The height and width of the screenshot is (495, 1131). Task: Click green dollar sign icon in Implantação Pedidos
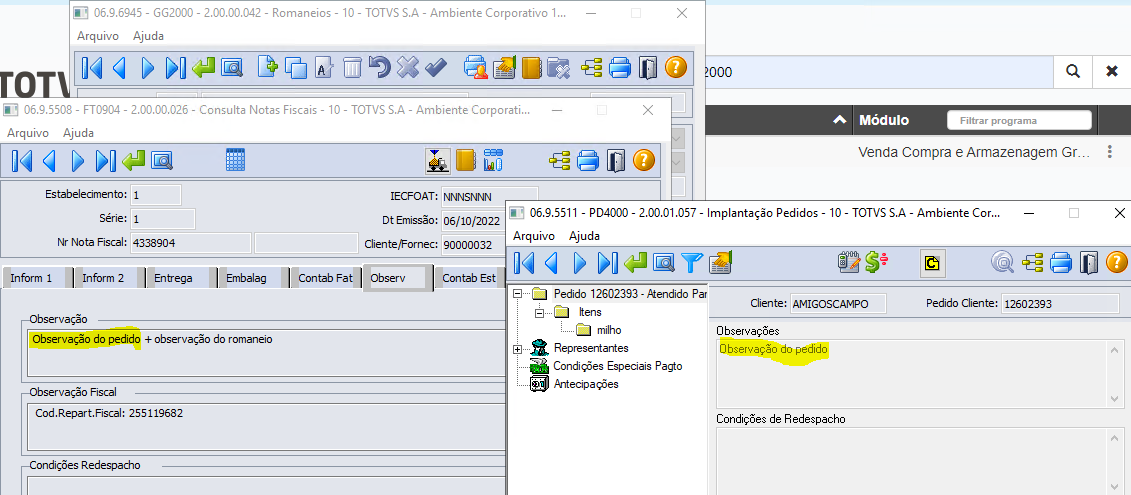click(876, 263)
